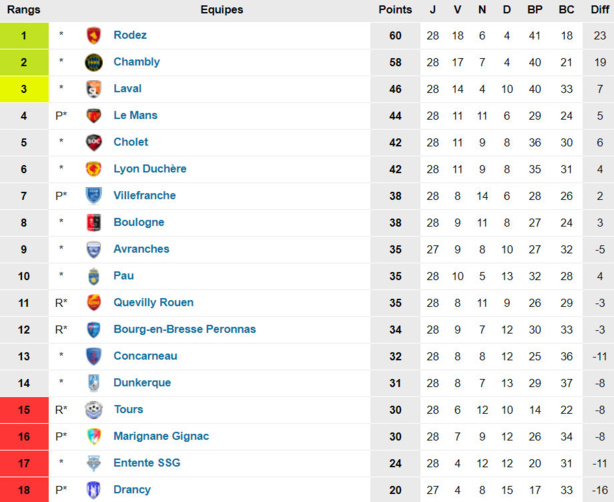Open Bourg-en-Bresse Peronnas team link
This screenshot has width=614, height=502.
[x=184, y=329]
